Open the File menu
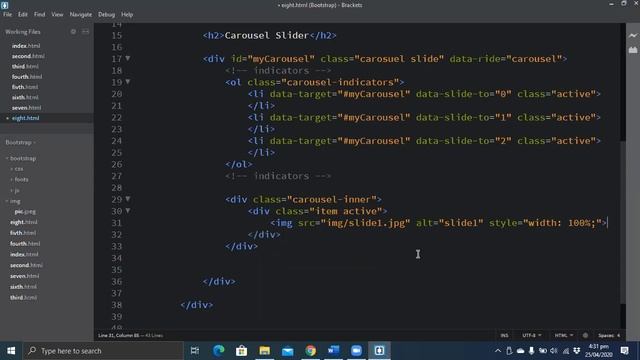The height and width of the screenshot is (360, 640). click(7, 14)
